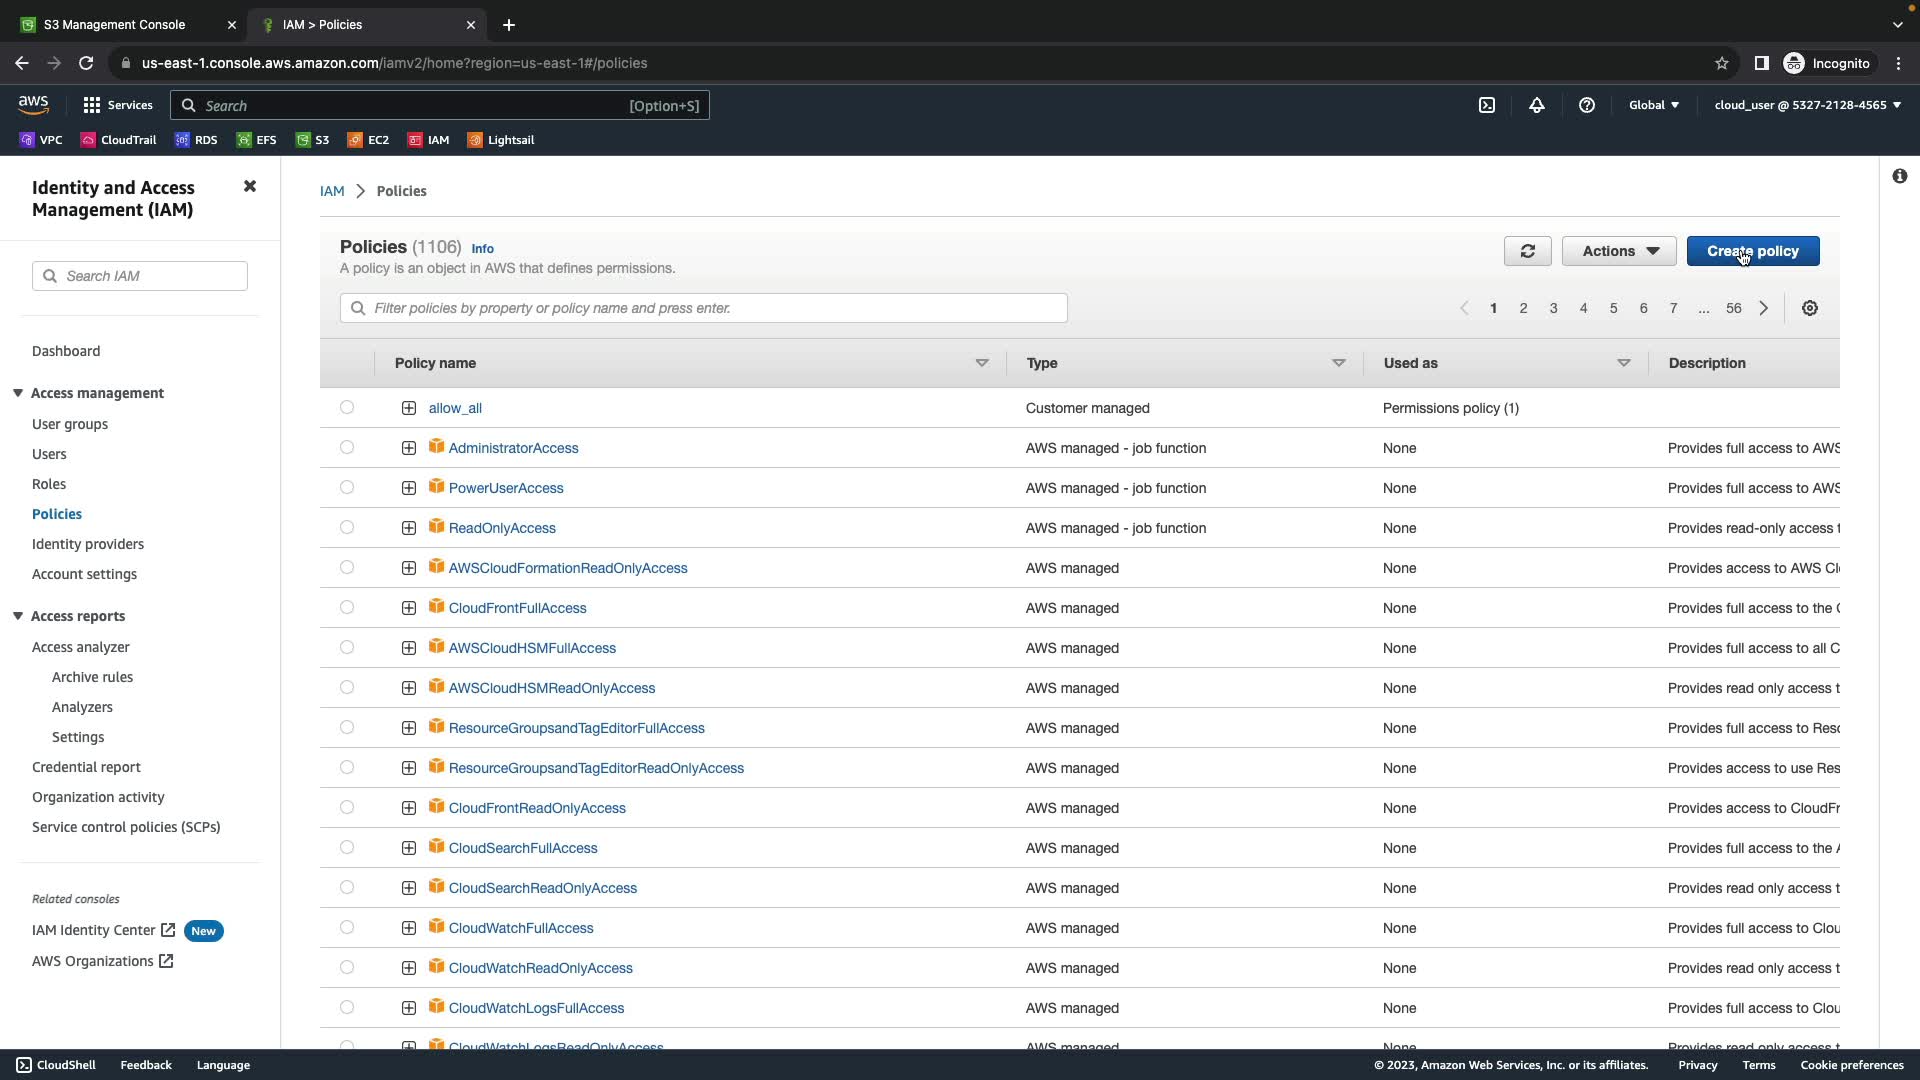Click the Create policy button
The height and width of the screenshot is (1080, 1920).
tap(1752, 251)
